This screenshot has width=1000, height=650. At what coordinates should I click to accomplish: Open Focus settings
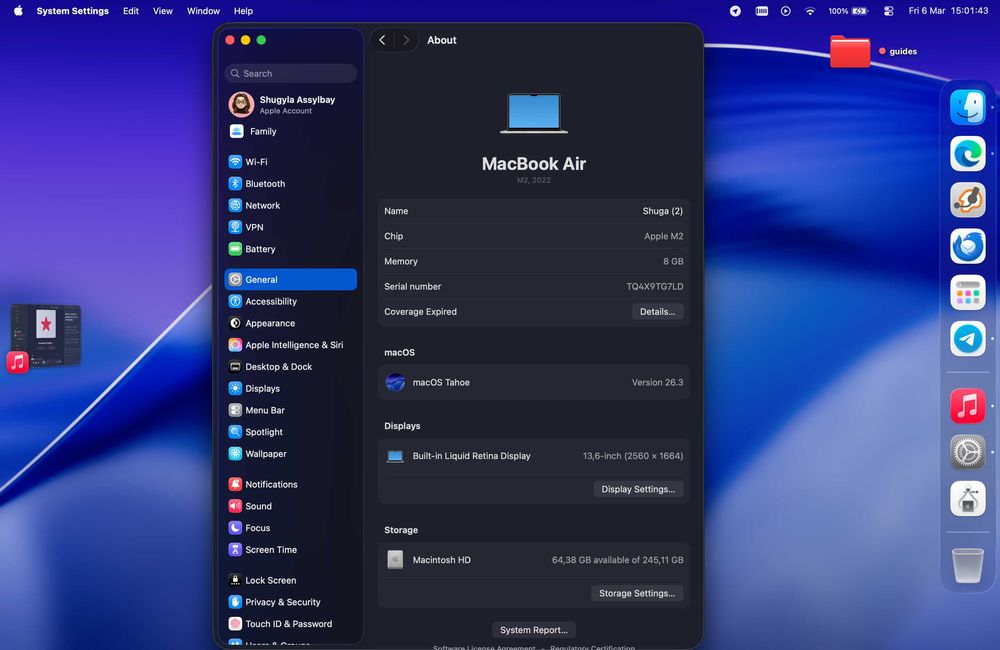(290, 528)
